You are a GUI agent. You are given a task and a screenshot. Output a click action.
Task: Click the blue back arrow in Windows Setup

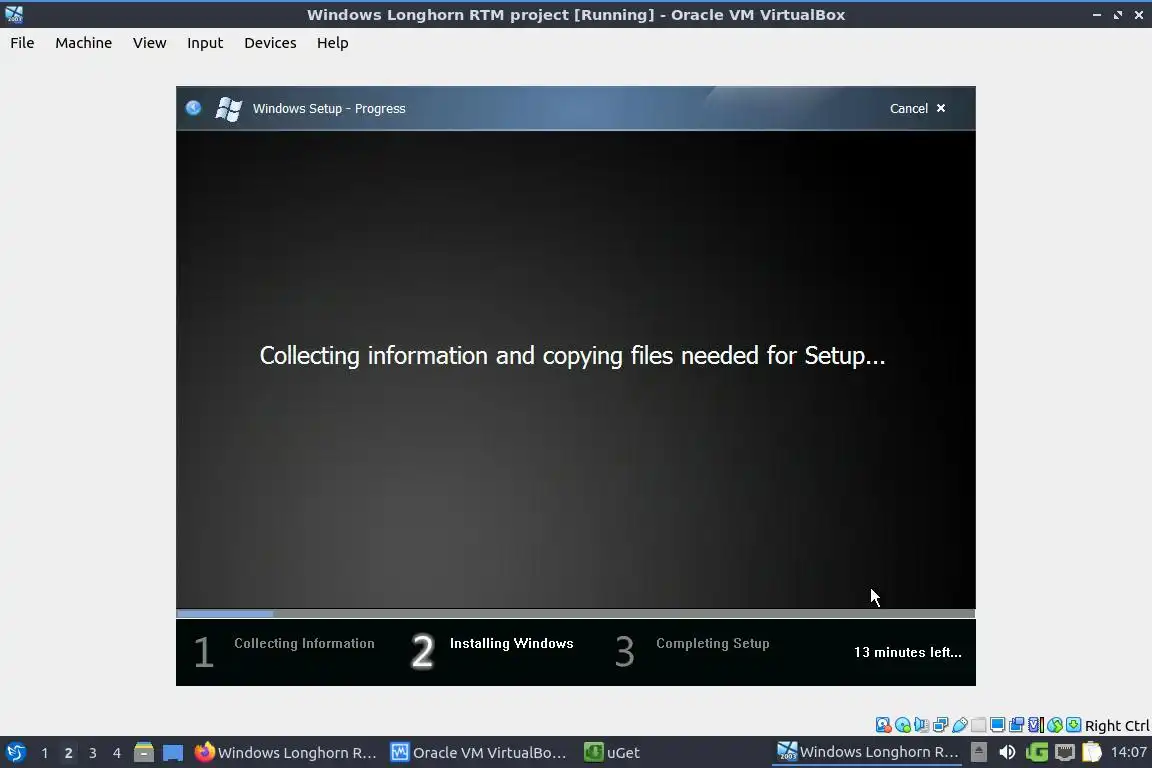click(193, 108)
